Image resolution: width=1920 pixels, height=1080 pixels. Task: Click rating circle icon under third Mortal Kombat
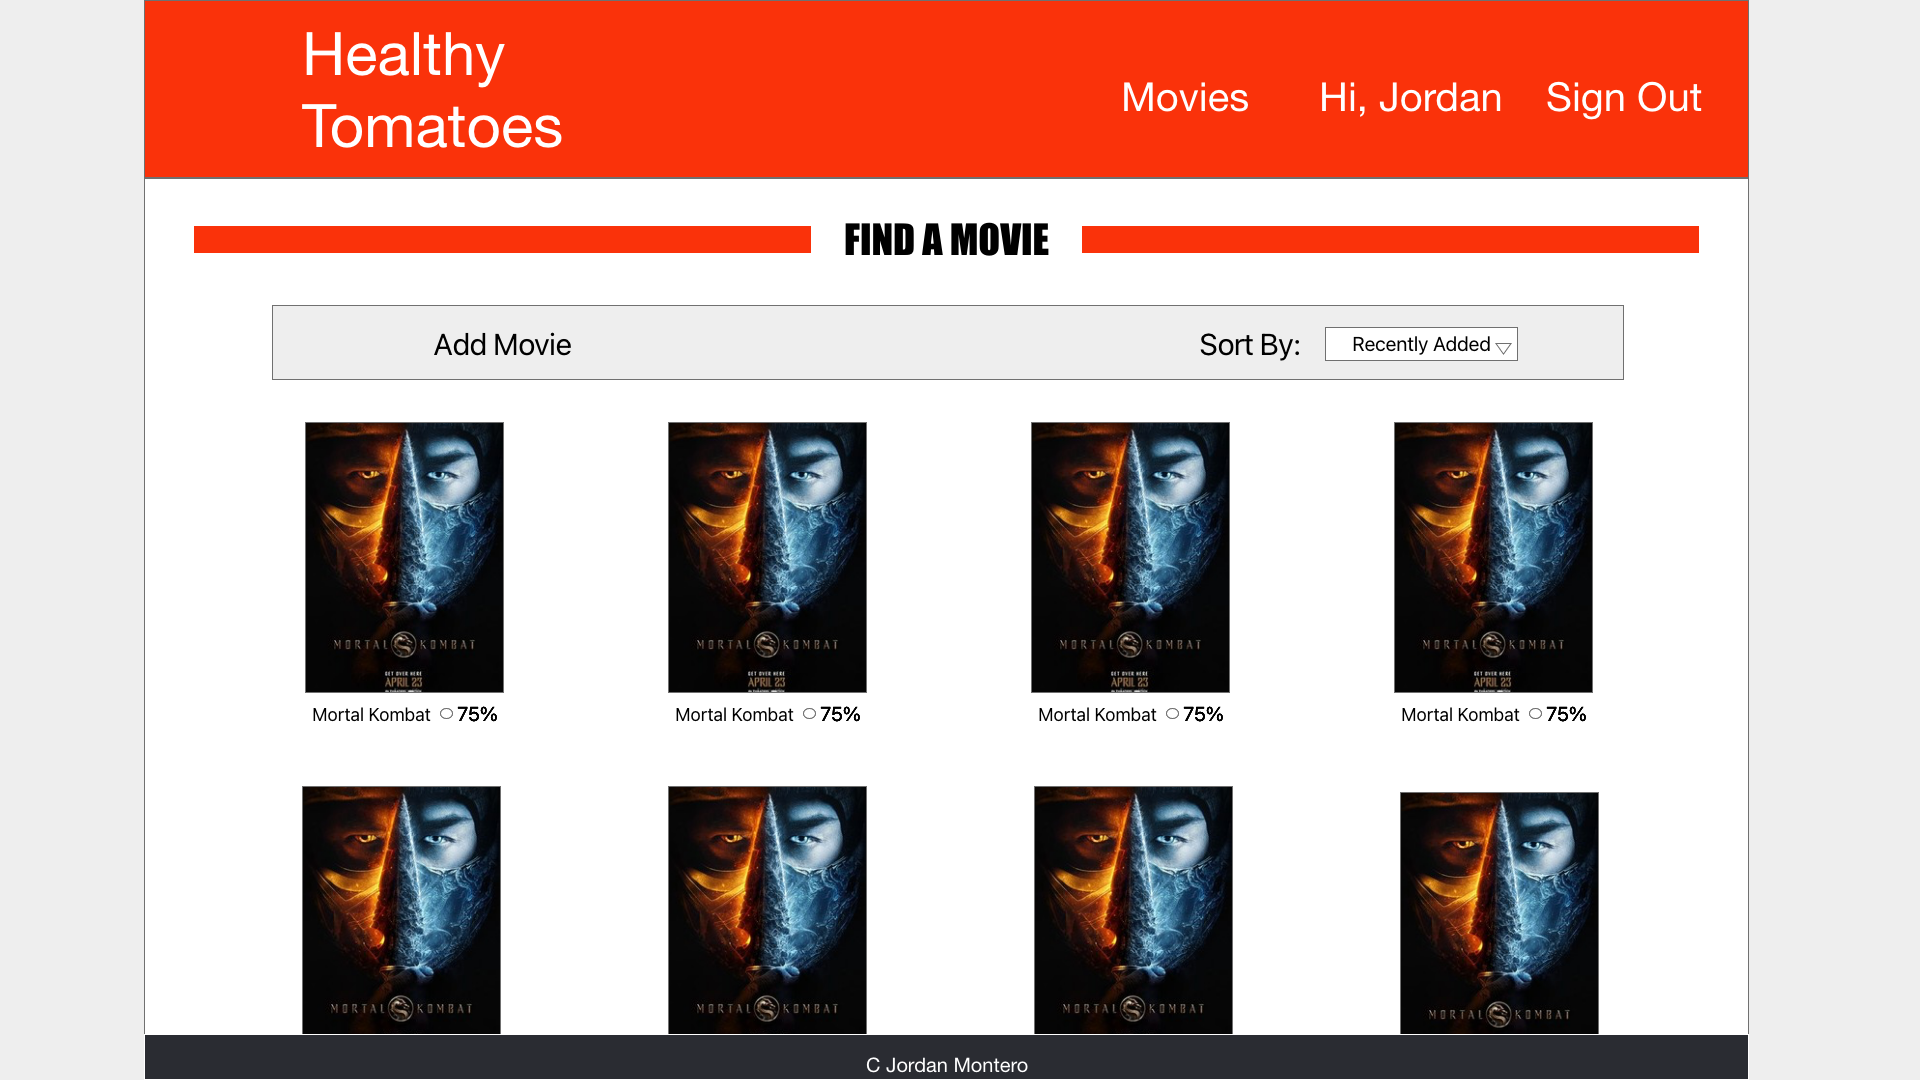pyautogui.click(x=1172, y=714)
